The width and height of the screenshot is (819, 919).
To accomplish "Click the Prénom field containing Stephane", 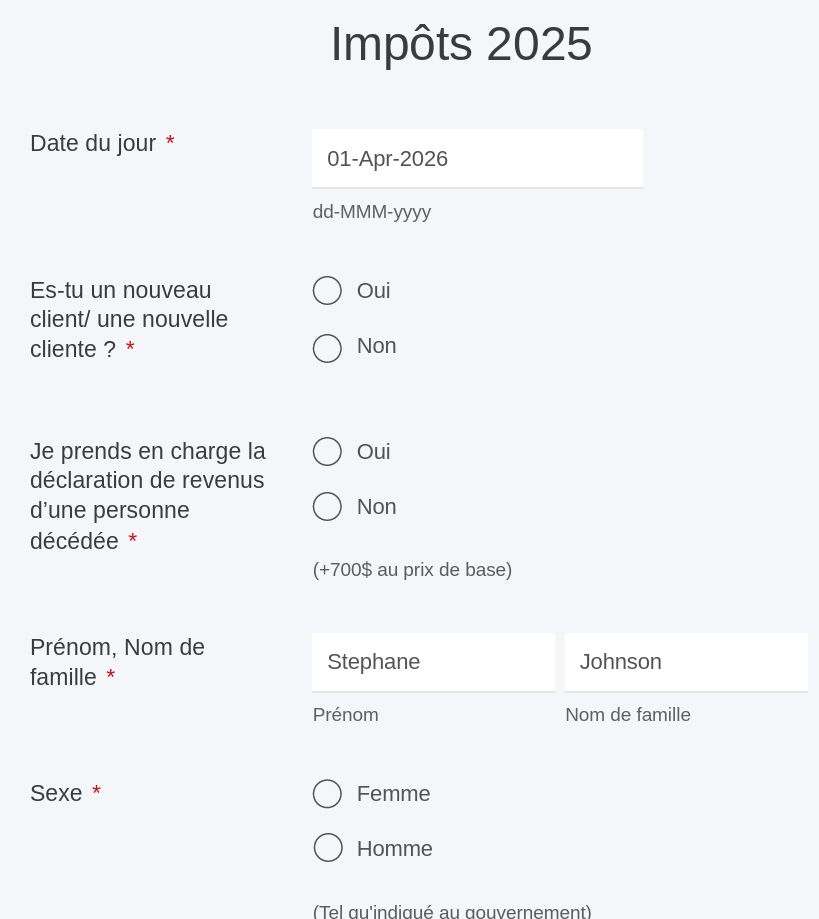I will (x=433, y=662).
